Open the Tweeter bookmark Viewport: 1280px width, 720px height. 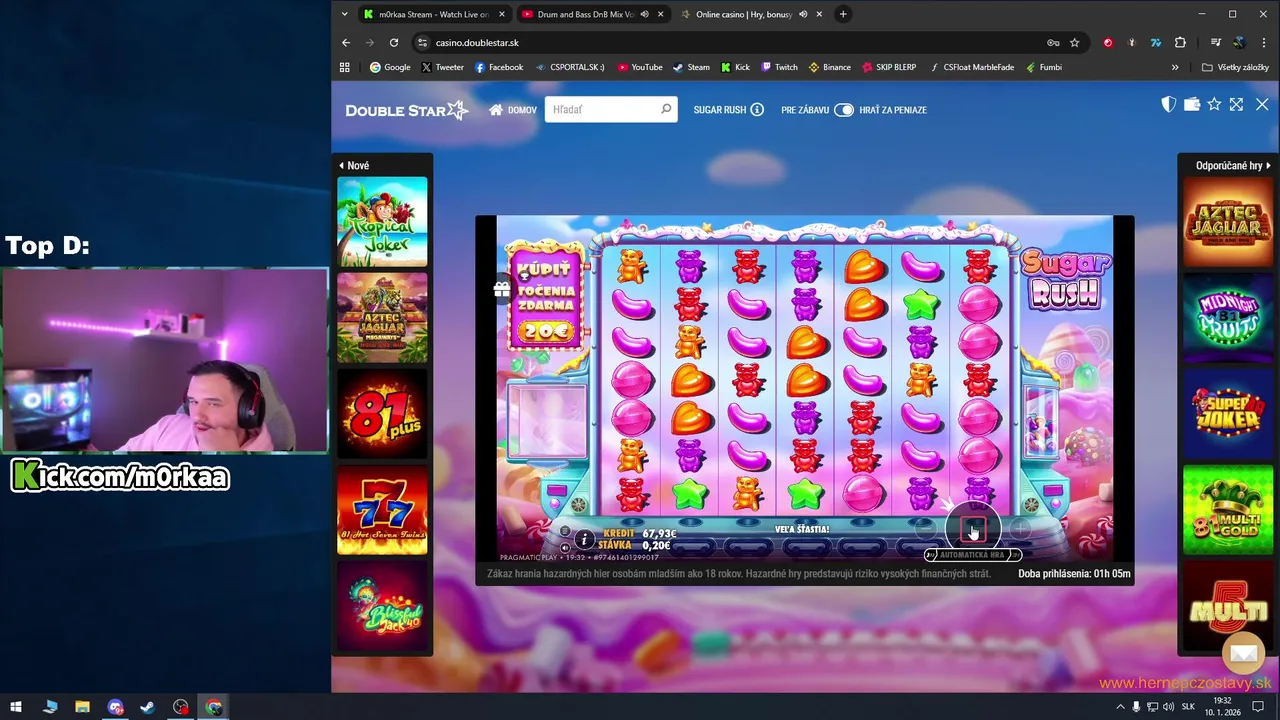tap(443, 67)
